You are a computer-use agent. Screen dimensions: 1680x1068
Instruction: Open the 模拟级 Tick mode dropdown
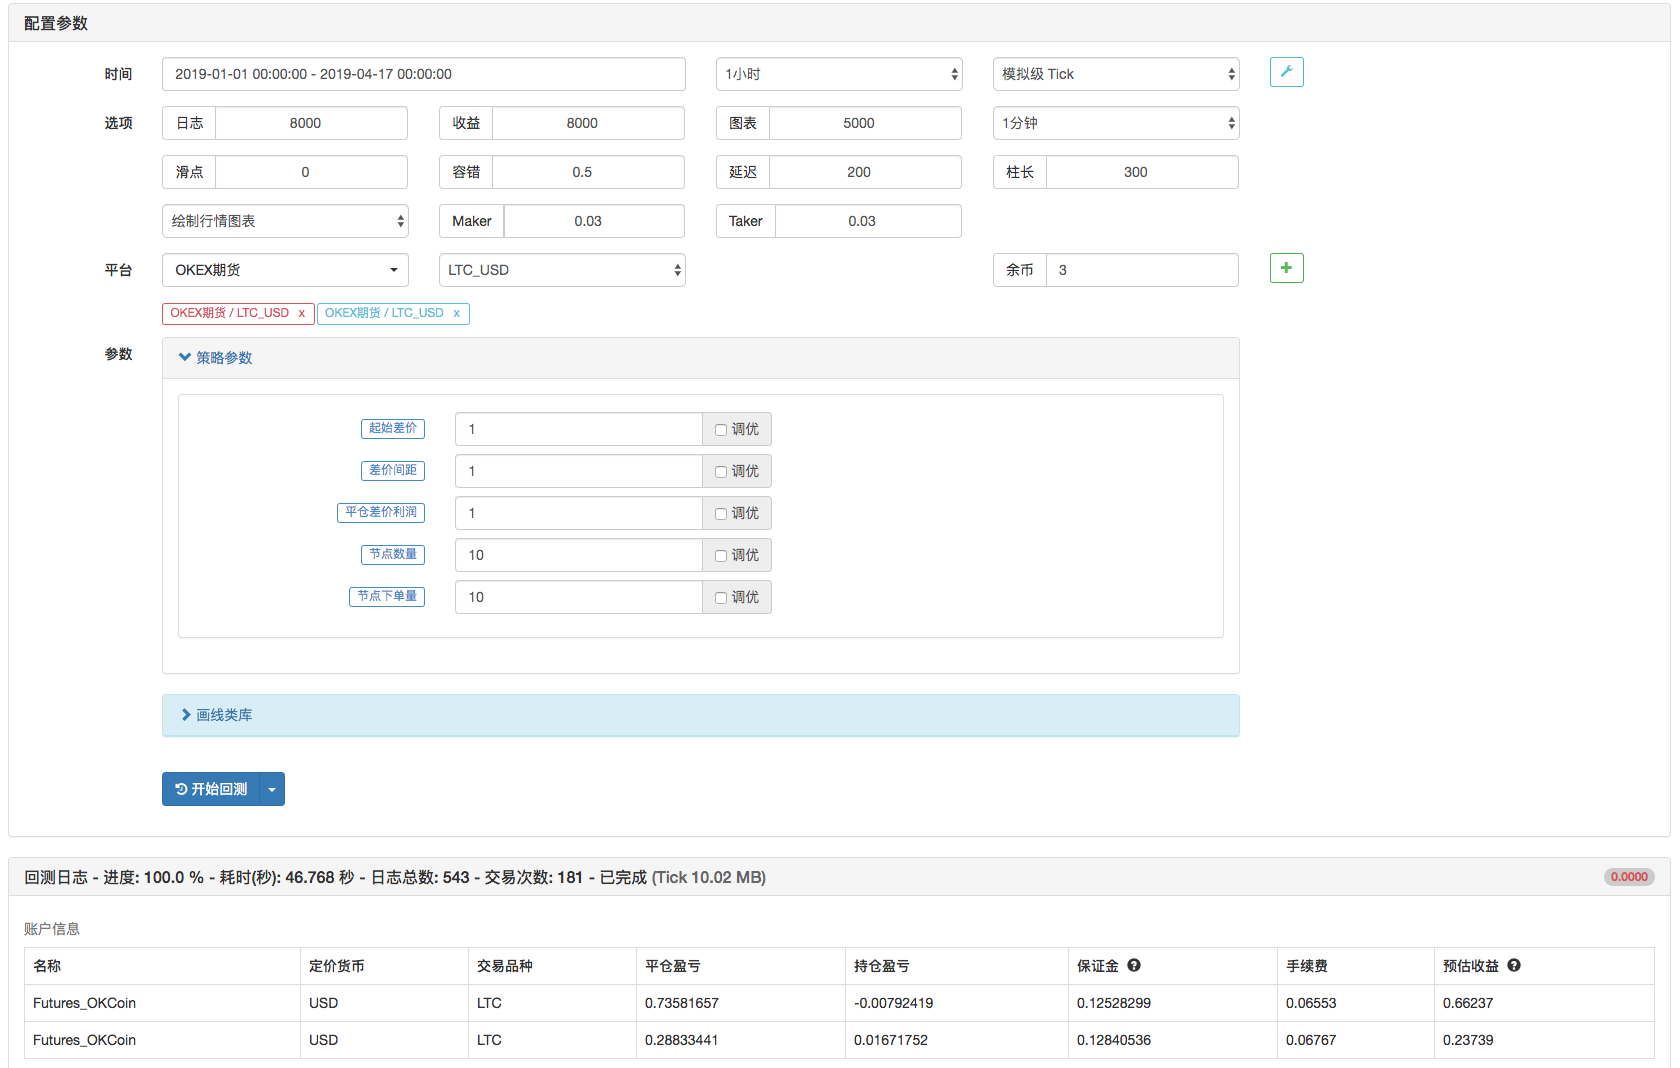tap(1116, 74)
